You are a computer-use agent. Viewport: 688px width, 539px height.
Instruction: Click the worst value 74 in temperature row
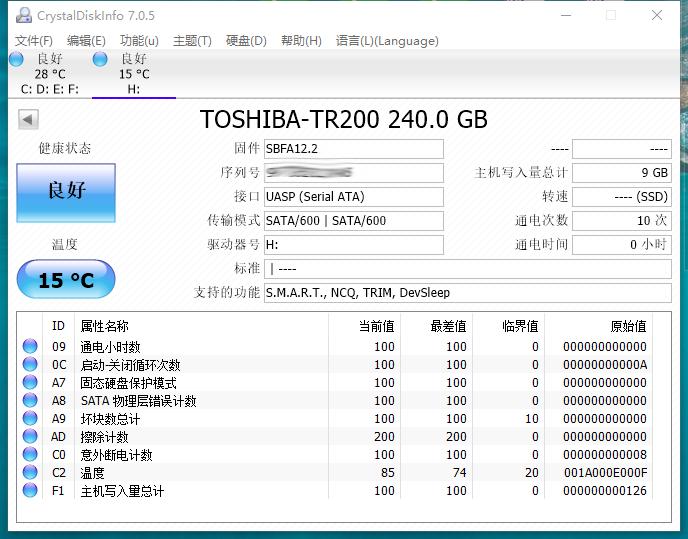pyautogui.click(x=459, y=473)
